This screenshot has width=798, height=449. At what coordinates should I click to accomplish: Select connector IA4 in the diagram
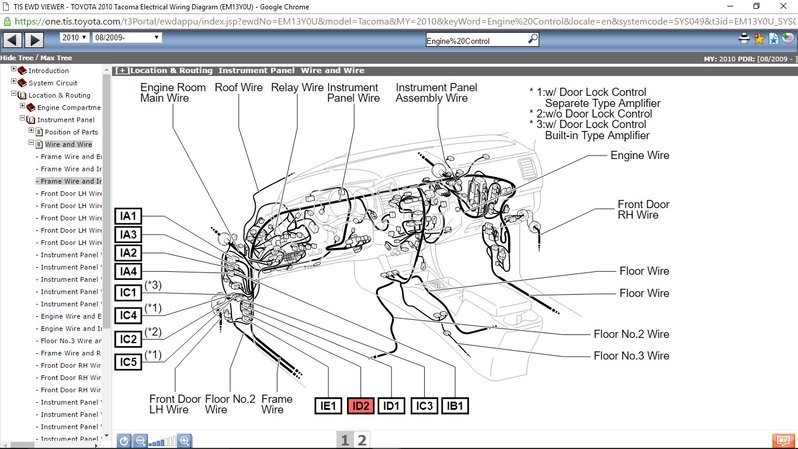coord(128,271)
